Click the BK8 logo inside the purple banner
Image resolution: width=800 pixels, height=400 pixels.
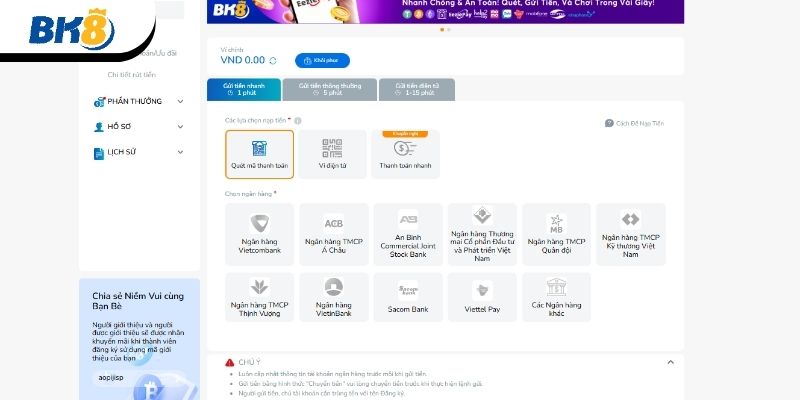coord(231,10)
